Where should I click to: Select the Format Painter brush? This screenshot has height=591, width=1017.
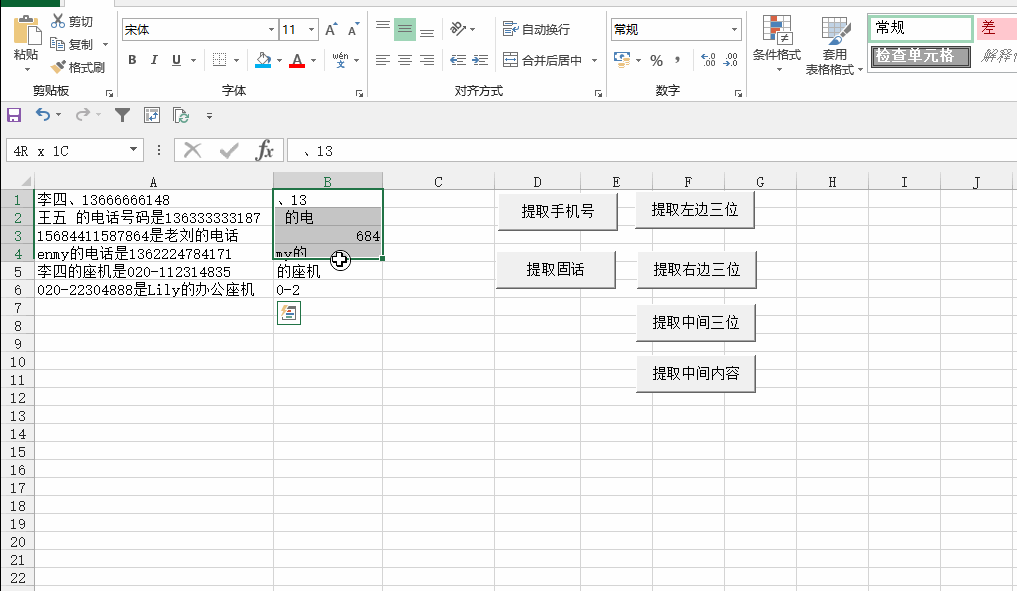click(58, 67)
